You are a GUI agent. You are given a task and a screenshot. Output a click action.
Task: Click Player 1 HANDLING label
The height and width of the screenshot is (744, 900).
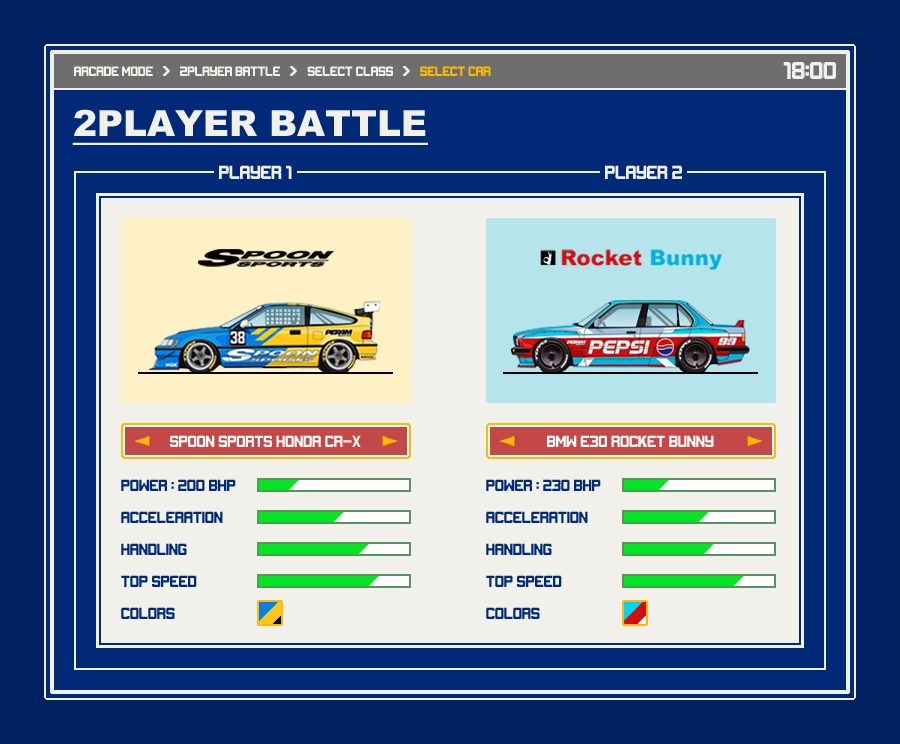[x=154, y=550]
